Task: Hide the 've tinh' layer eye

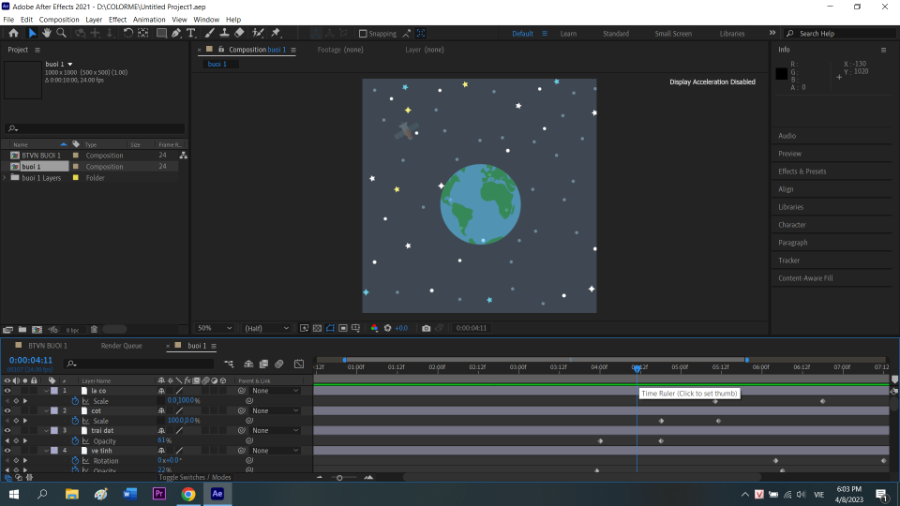Action: tap(7, 450)
